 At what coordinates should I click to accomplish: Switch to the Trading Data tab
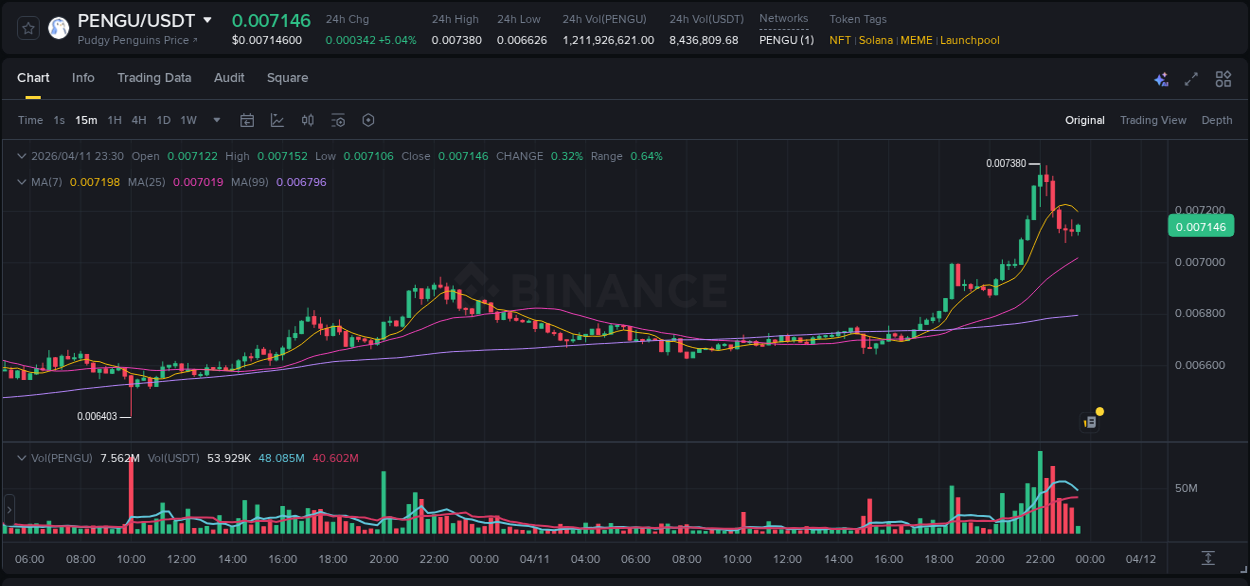[x=155, y=78]
